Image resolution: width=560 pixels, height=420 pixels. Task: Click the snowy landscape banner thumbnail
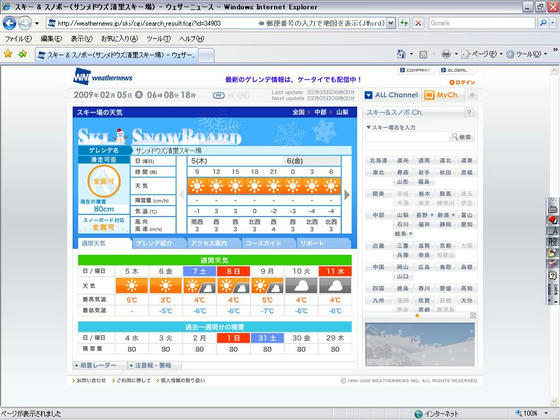click(420, 344)
